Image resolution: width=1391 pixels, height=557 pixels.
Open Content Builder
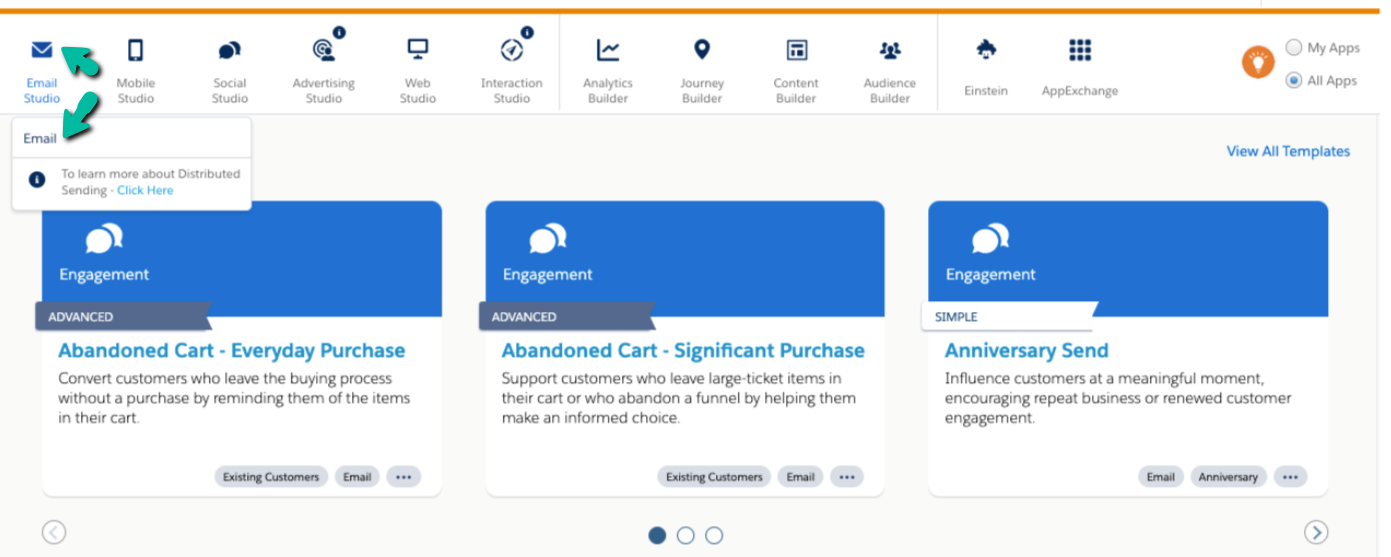point(796,51)
